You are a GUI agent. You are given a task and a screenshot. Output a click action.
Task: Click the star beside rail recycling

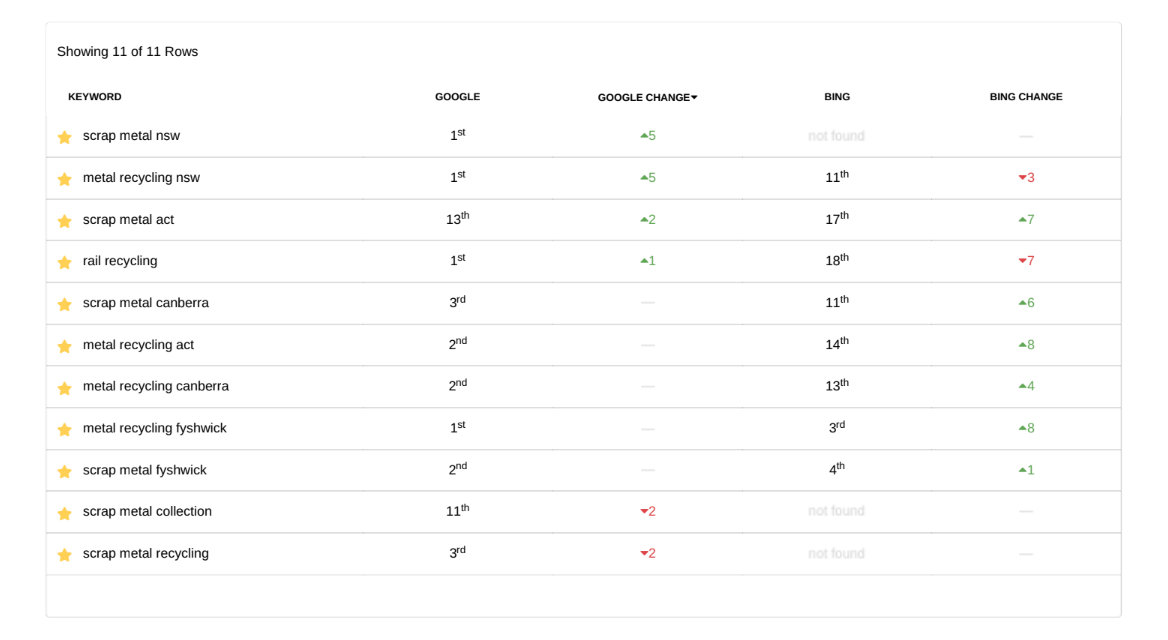point(65,262)
